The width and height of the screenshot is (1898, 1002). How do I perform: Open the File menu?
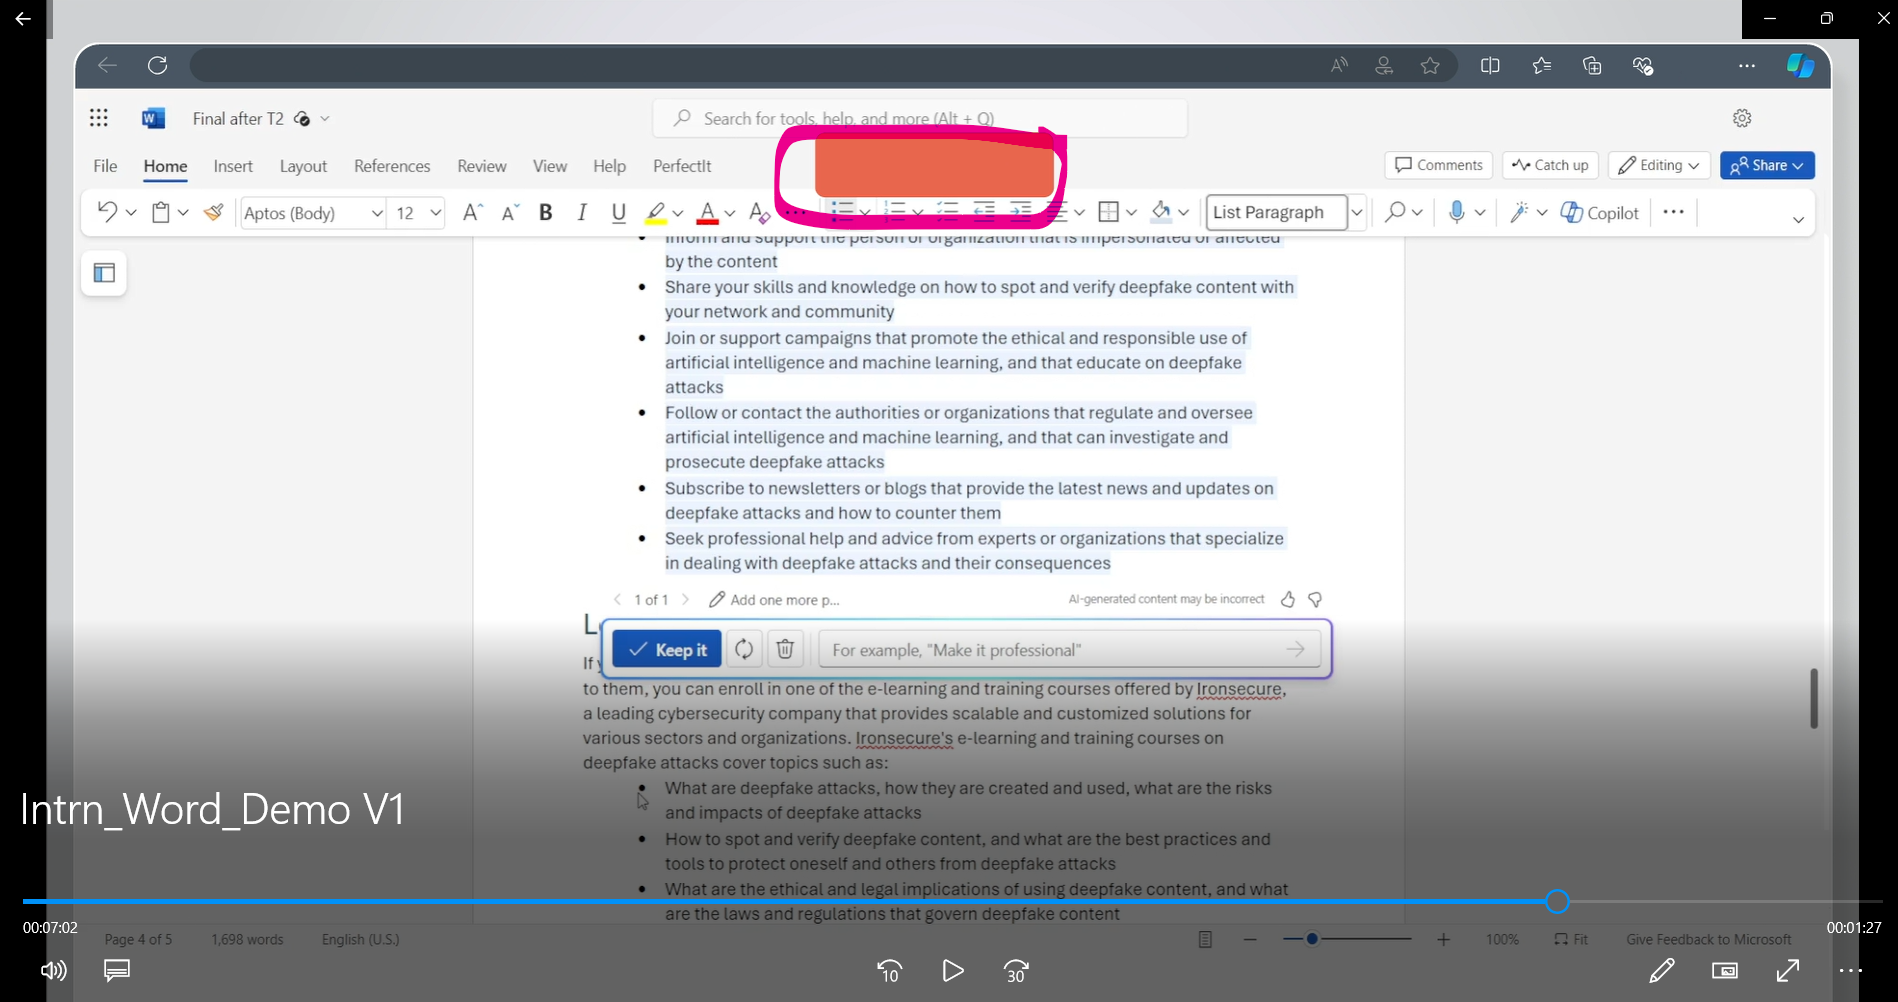tap(105, 166)
